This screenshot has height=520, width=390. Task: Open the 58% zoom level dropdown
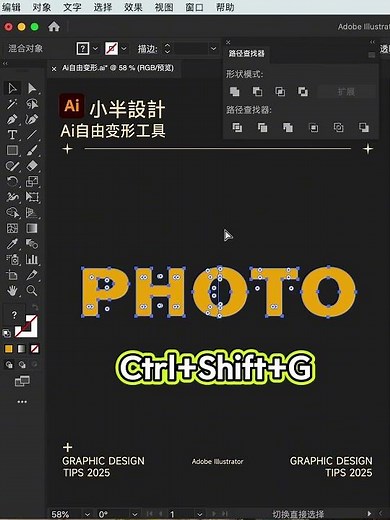87,514
